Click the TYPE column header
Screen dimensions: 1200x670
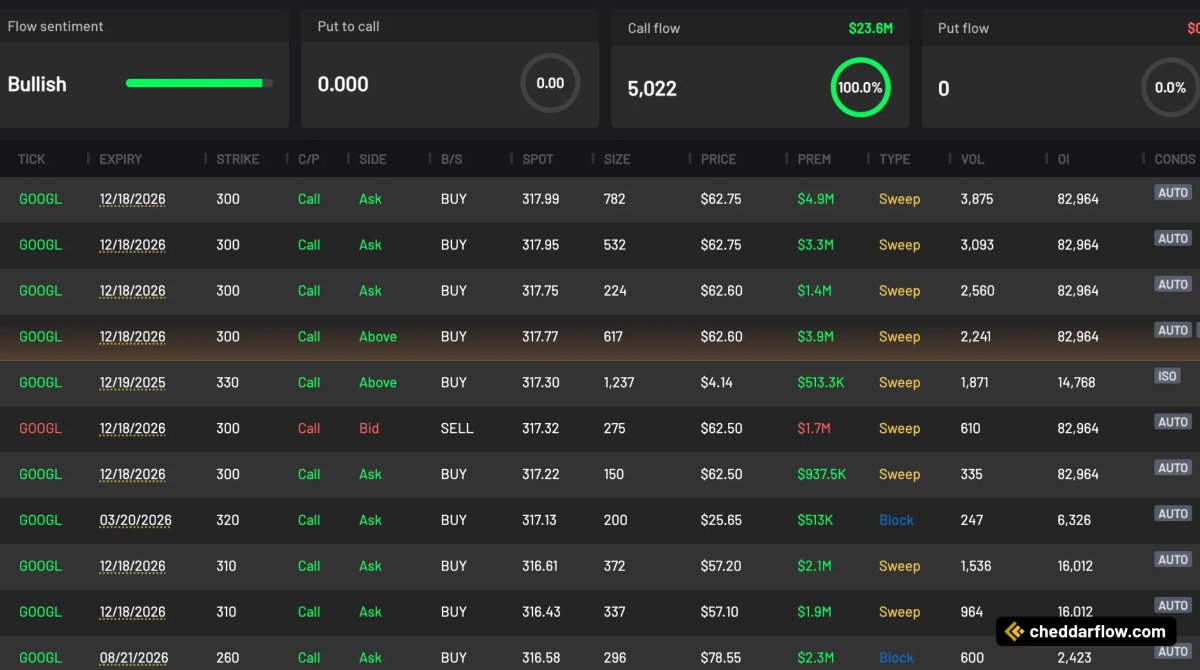pos(894,159)
